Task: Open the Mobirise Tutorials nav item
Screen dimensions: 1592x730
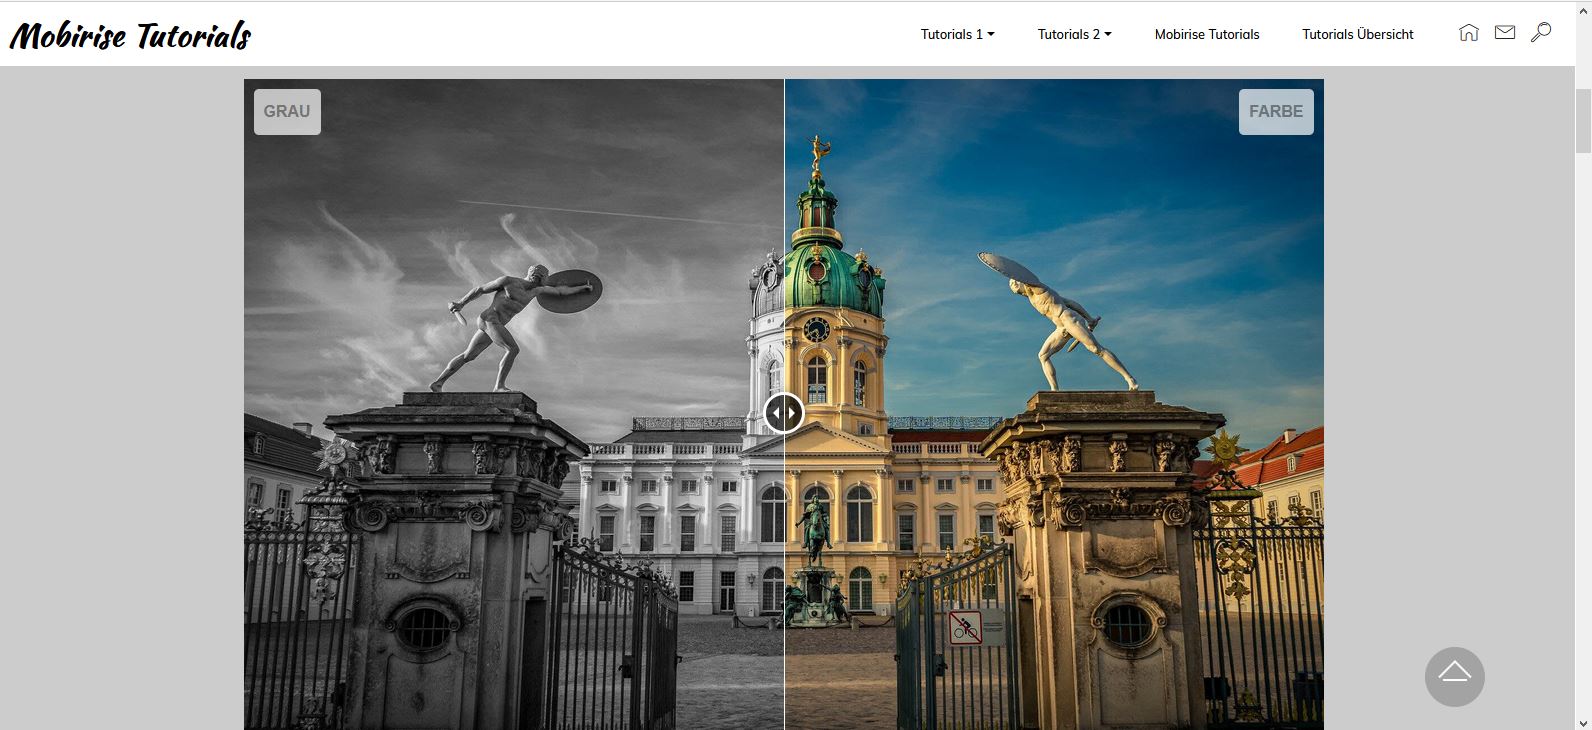Action: (x=1206, y=34)
